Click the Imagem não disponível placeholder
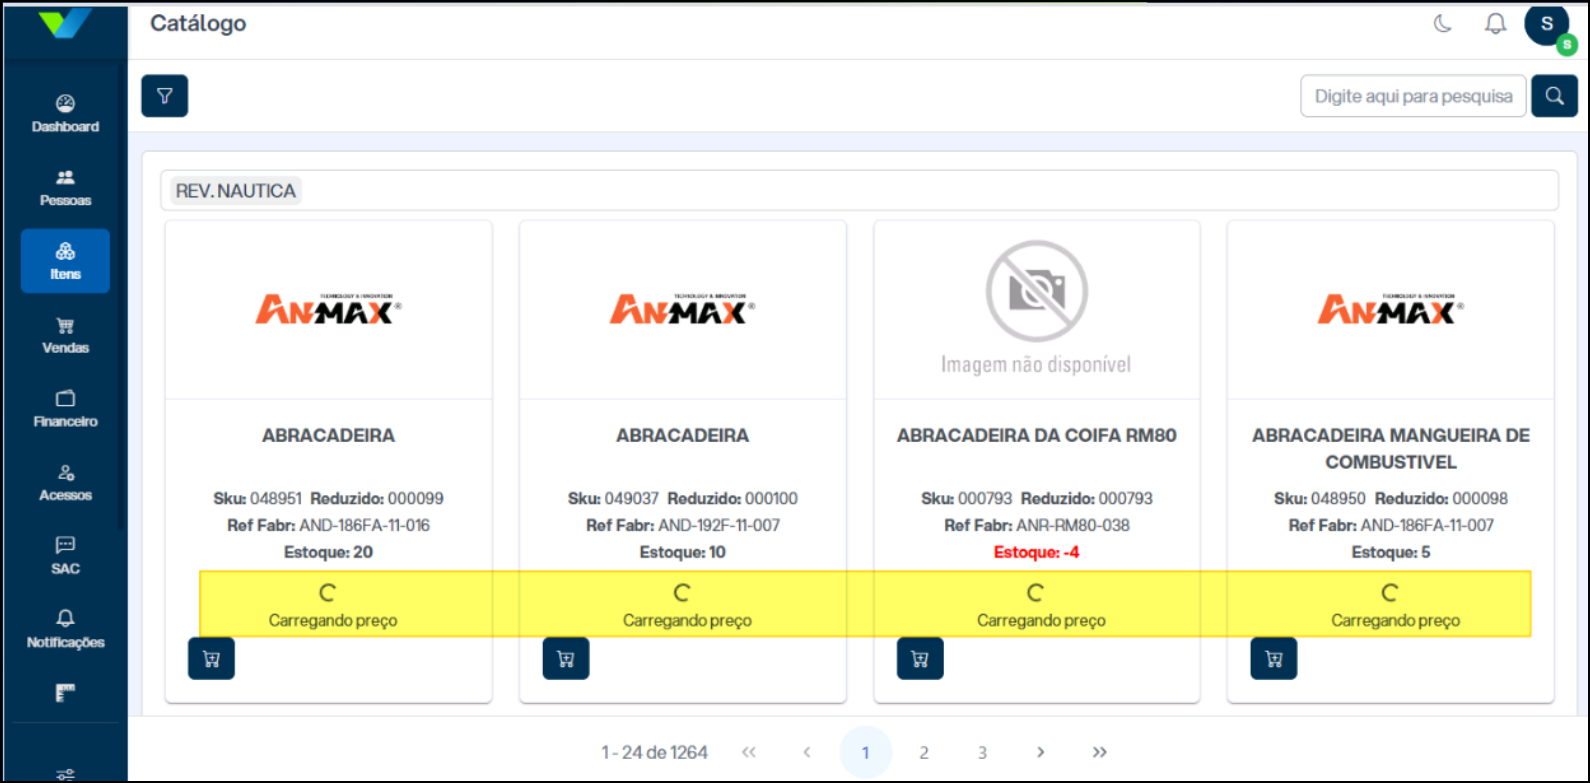This screenshot has height=783, width=1590. click(1036, 308)
